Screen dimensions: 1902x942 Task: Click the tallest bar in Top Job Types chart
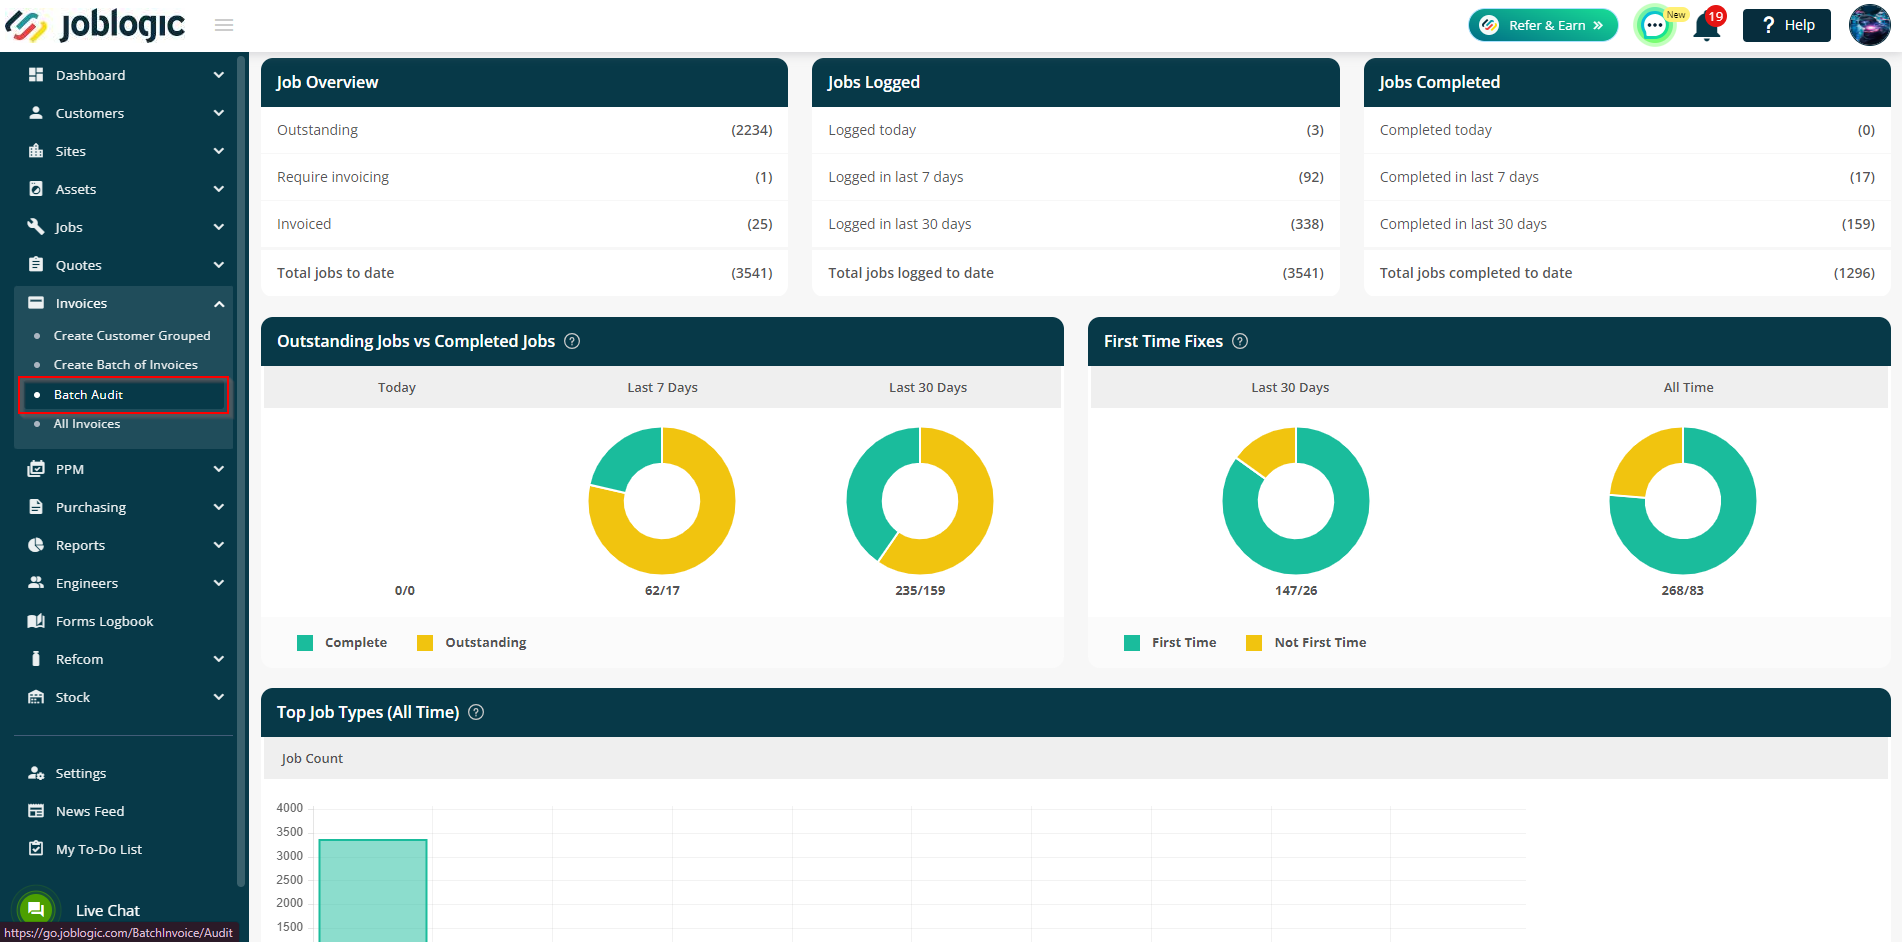(373, 890)
